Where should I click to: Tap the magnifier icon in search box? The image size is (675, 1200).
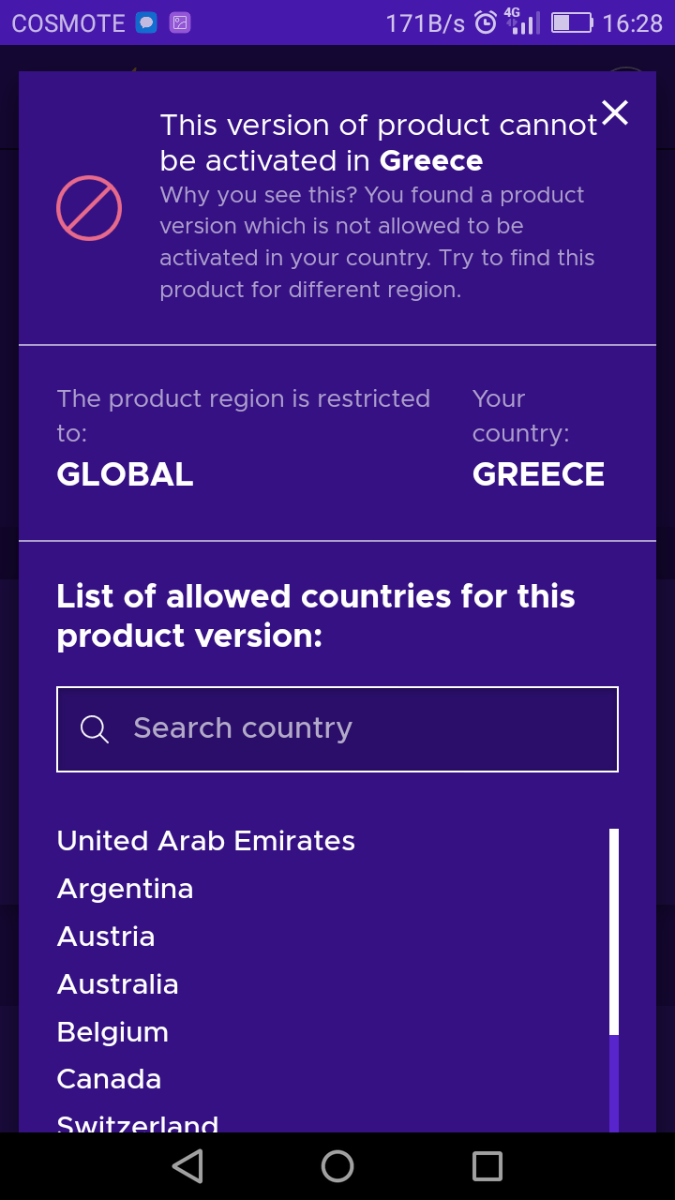(94, 729)
